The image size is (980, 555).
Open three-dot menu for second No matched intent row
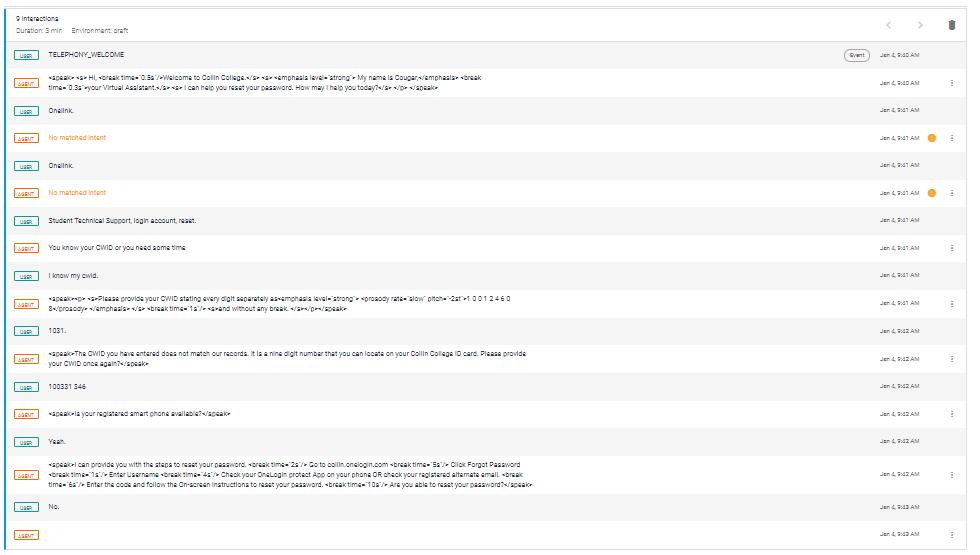(952, 193)
